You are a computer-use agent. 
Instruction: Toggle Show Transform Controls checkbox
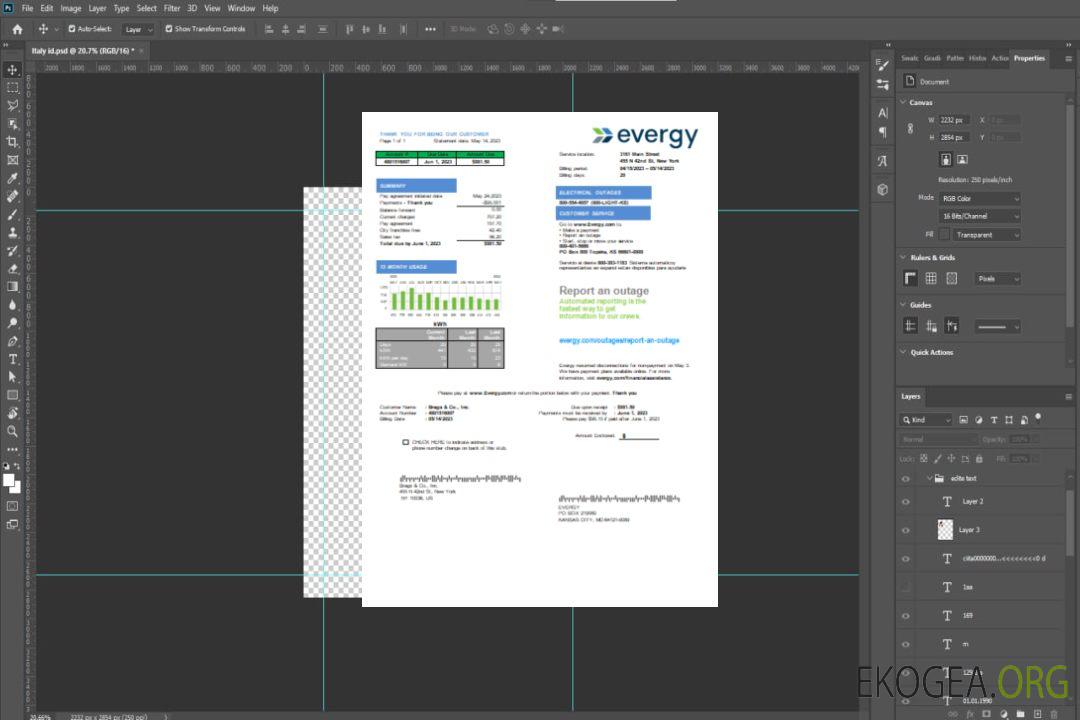tap(169, 29)
